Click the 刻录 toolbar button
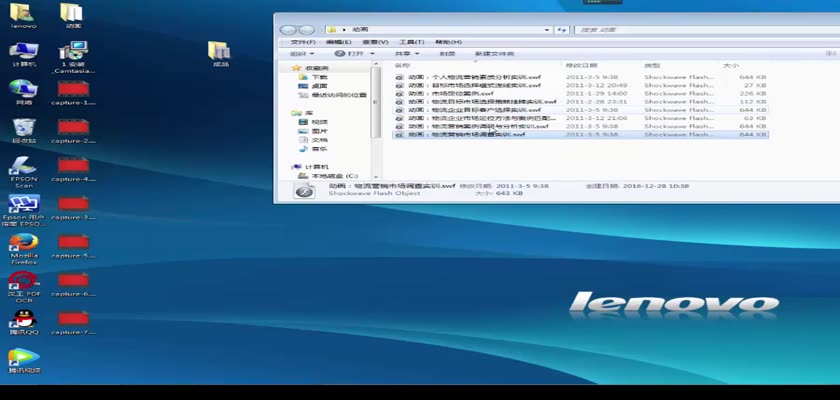This screenshot has height=400, width=840. click(x=448, y=54)
